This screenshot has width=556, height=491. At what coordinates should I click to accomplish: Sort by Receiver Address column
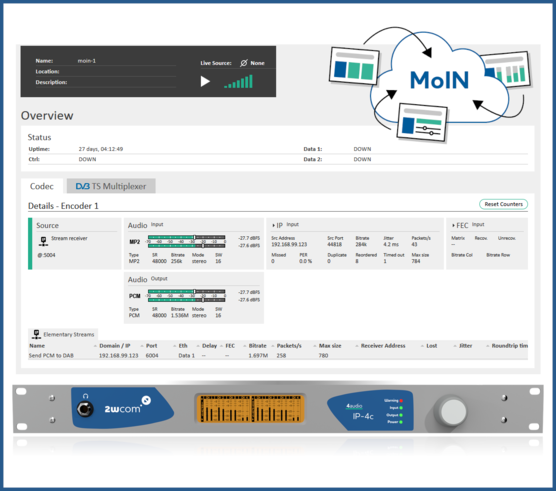pos(383,346)
